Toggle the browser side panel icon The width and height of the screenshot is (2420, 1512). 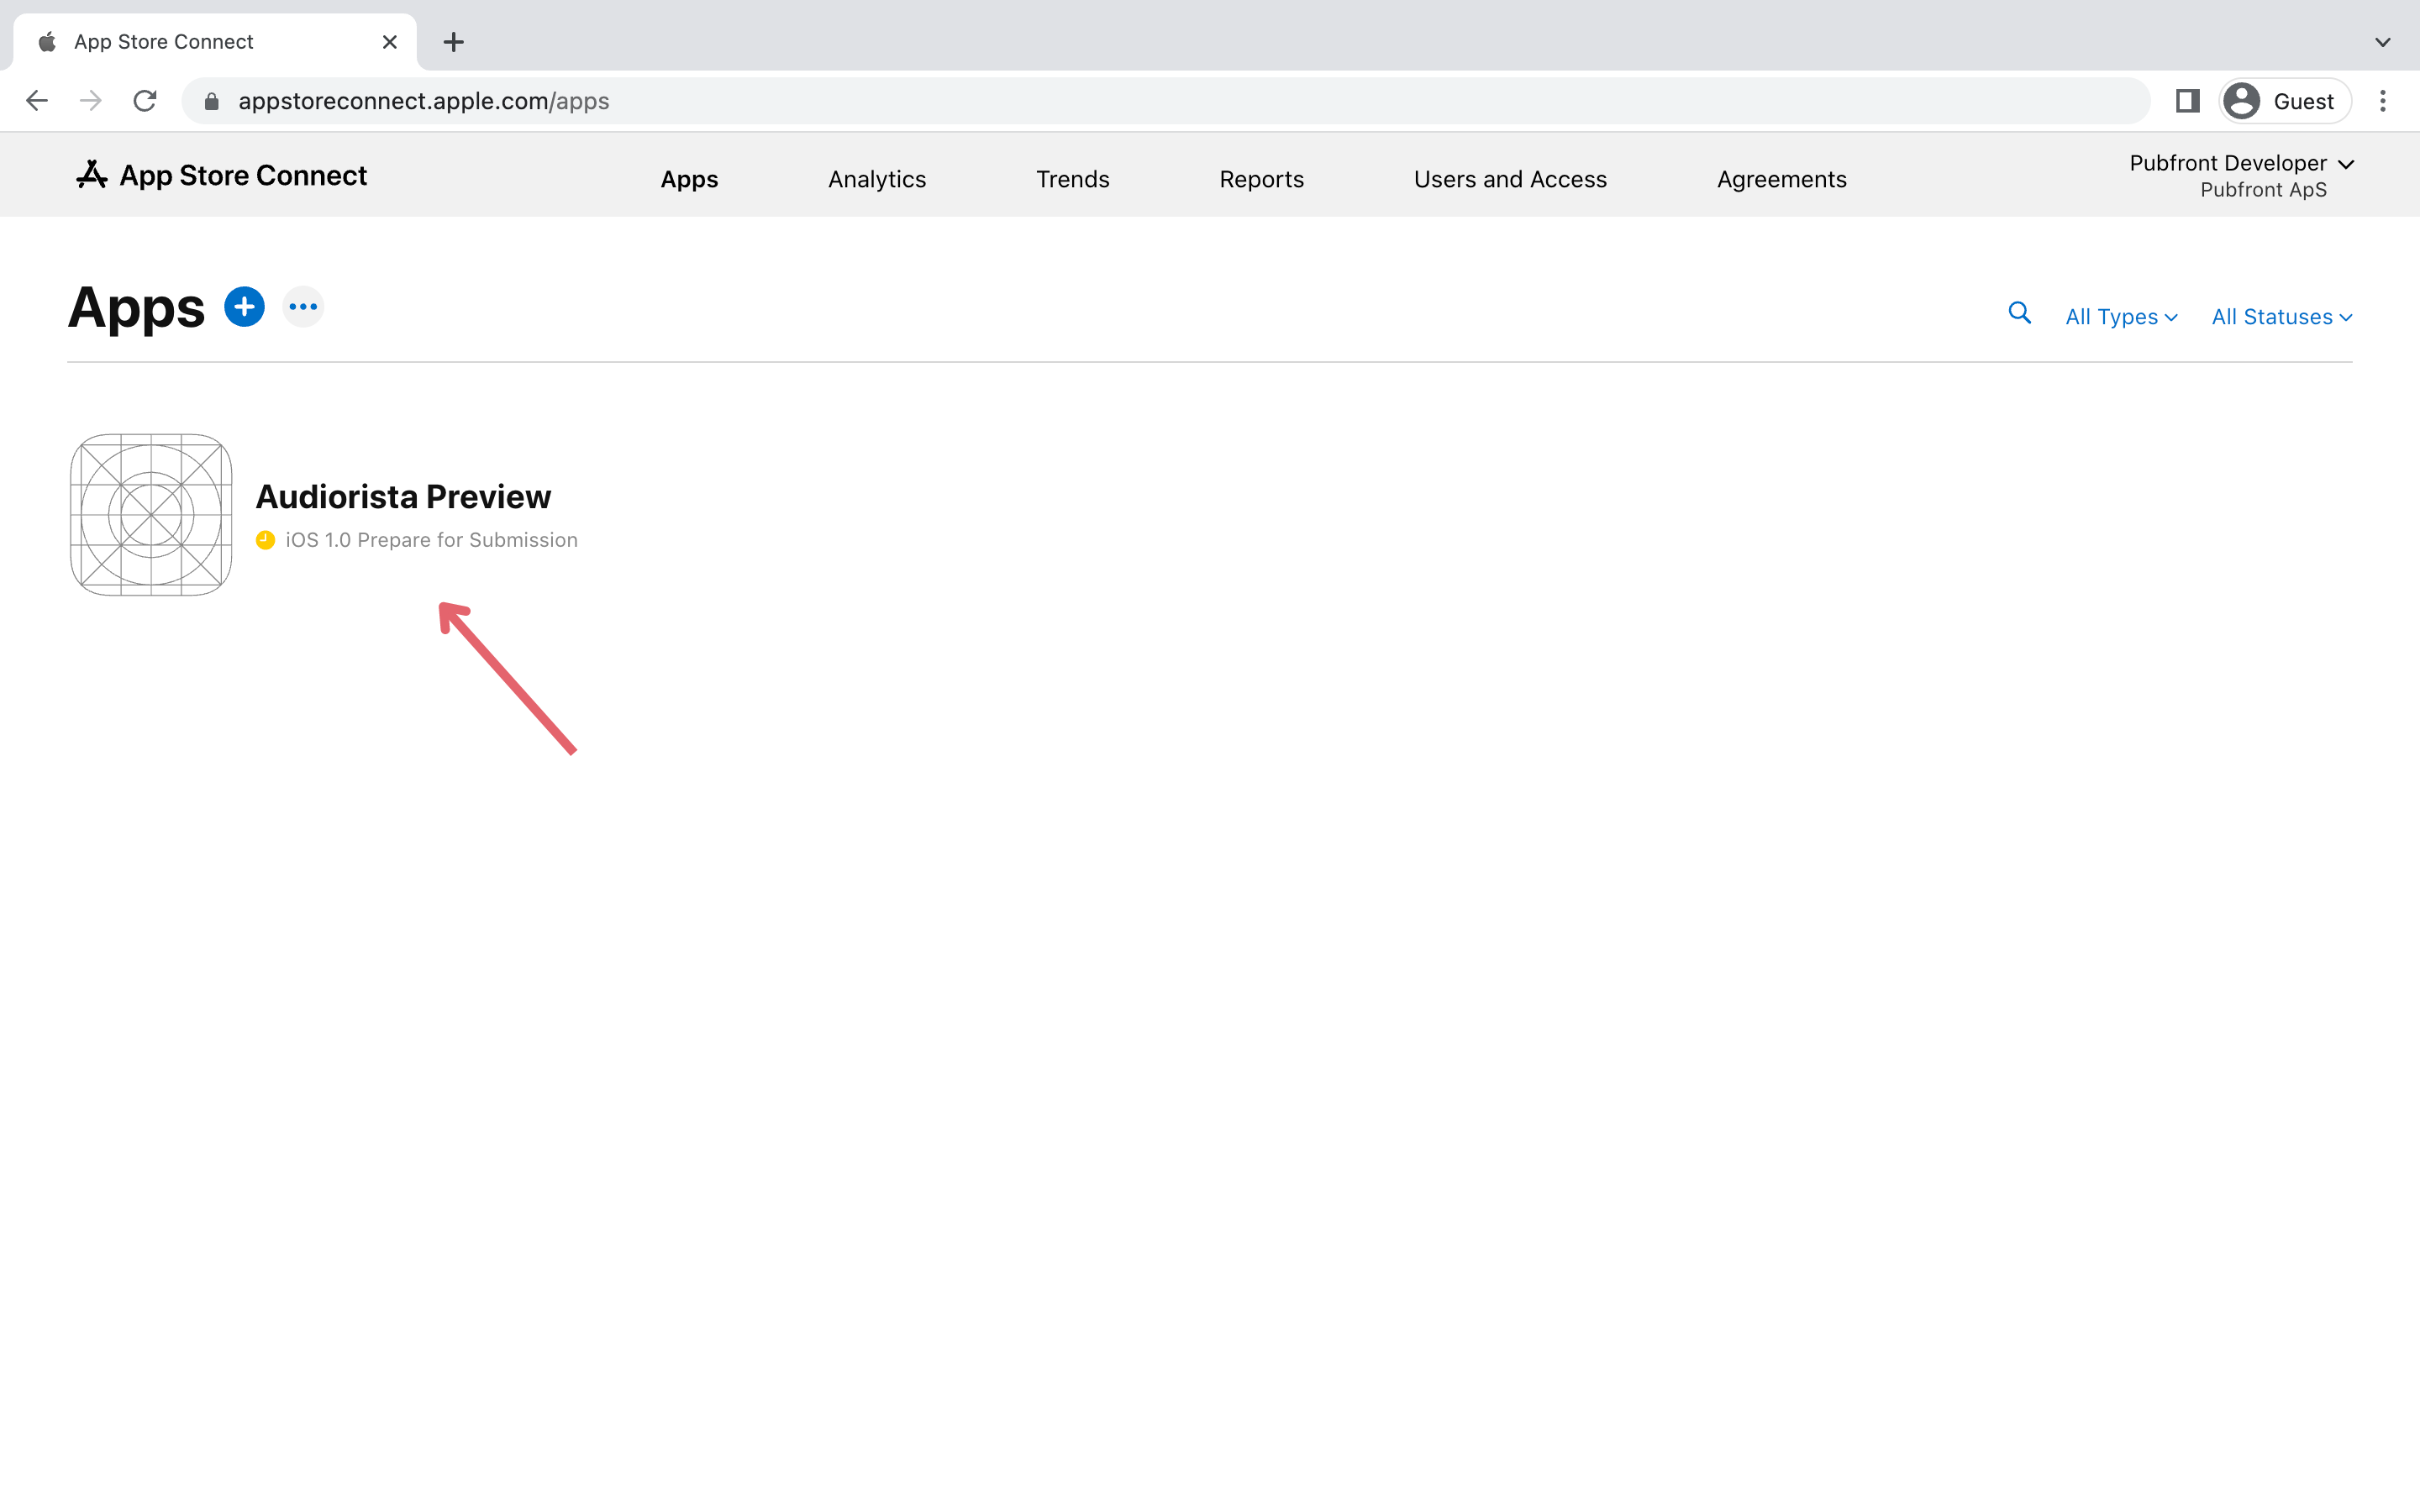coord(2187,101)
